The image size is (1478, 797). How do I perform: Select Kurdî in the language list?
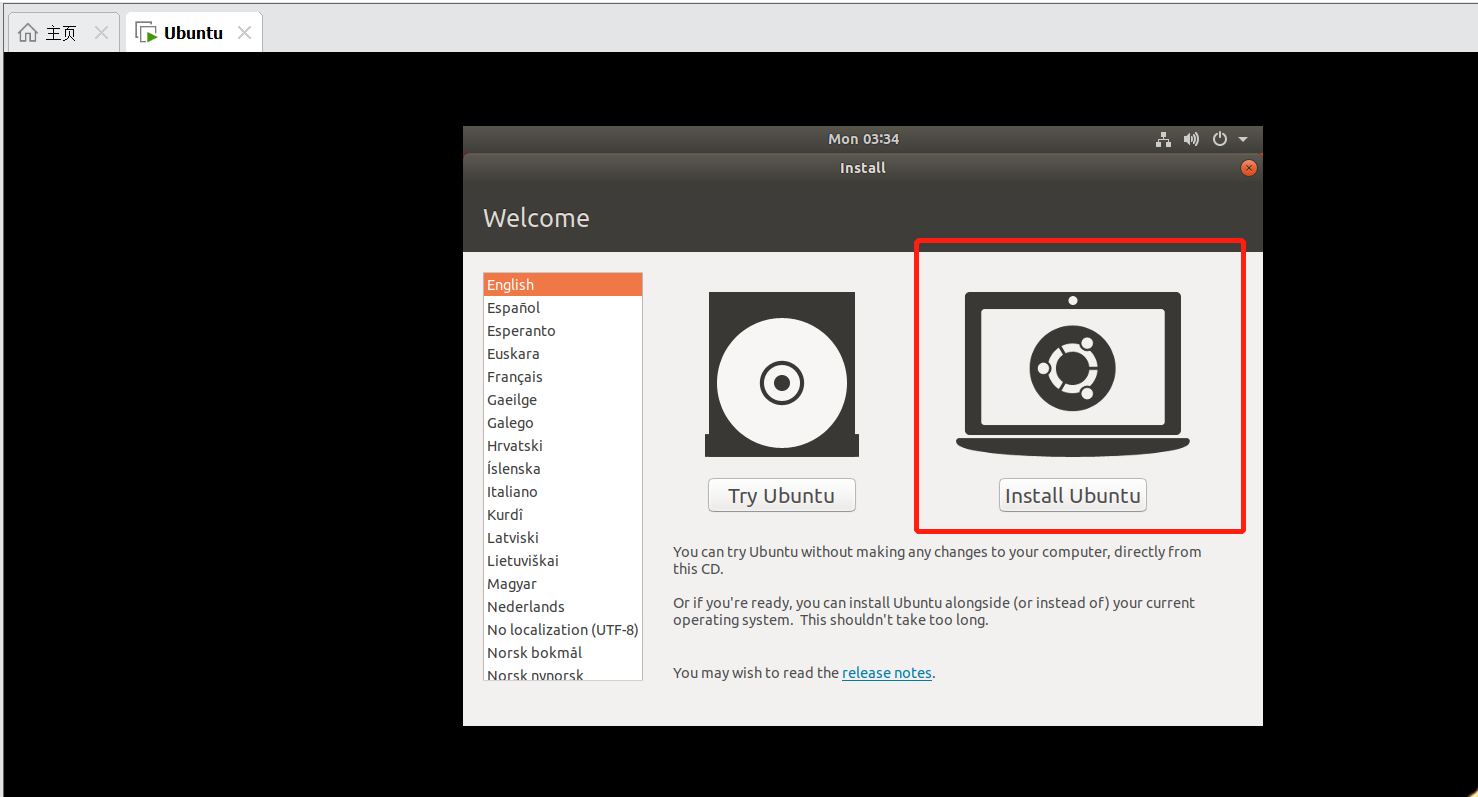coord(563,515)
